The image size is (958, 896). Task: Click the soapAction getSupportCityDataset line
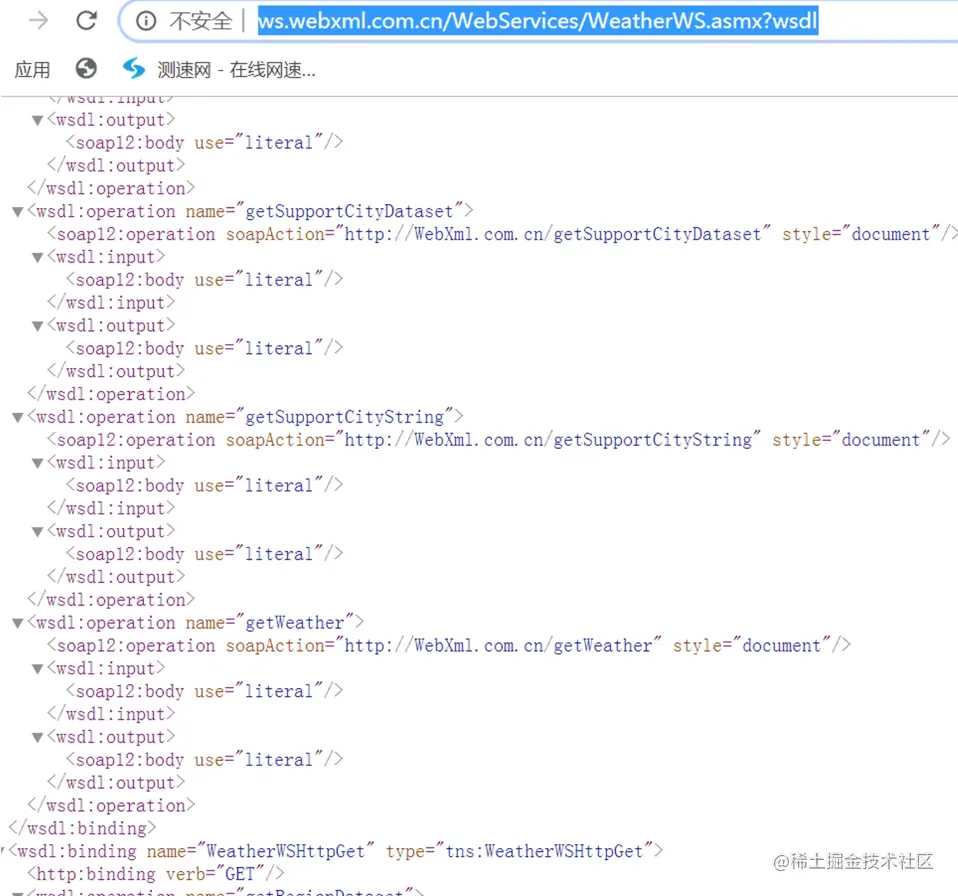pyautogui.click(x=501, y=234)
